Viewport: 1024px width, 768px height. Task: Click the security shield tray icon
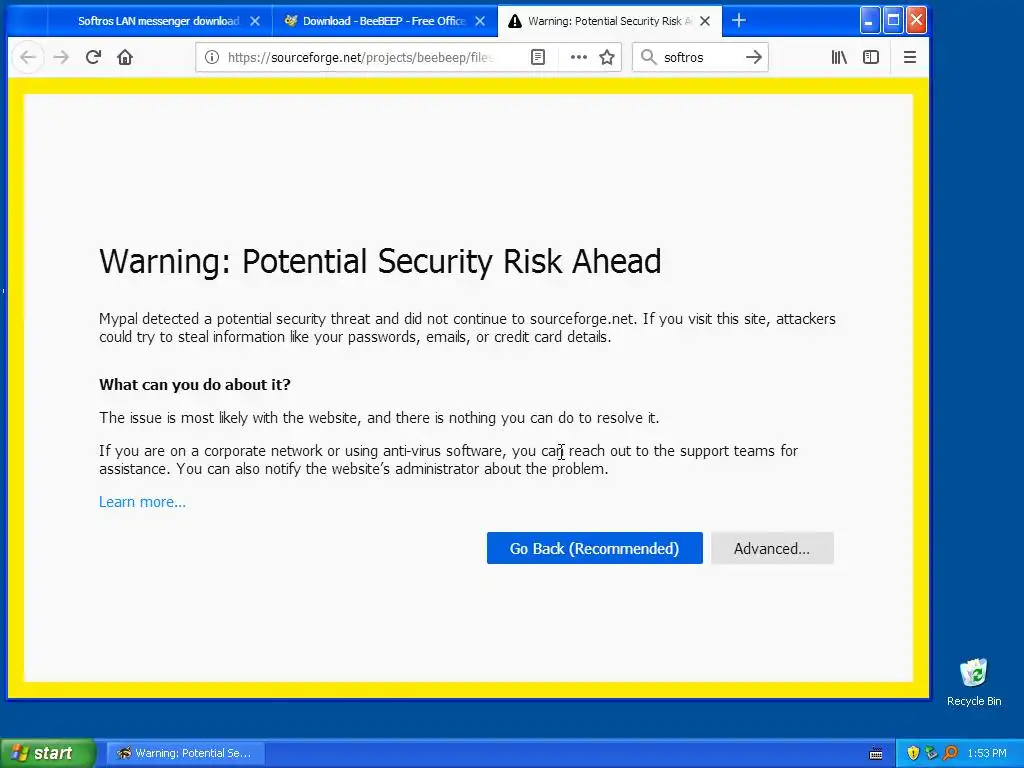point(913,753)
